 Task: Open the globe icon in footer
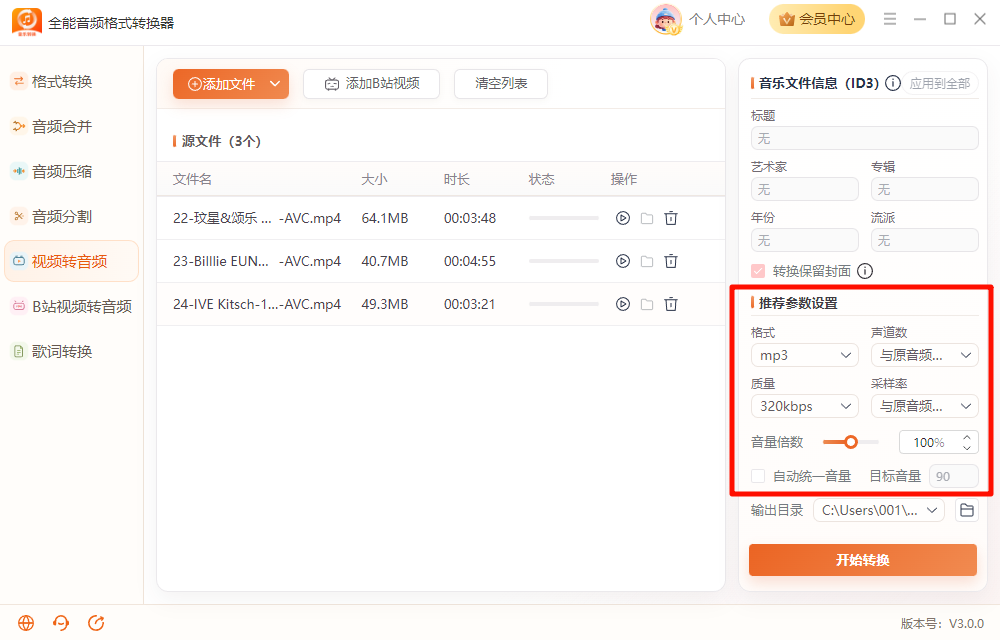pyautogui.click(x=26, y=623)
